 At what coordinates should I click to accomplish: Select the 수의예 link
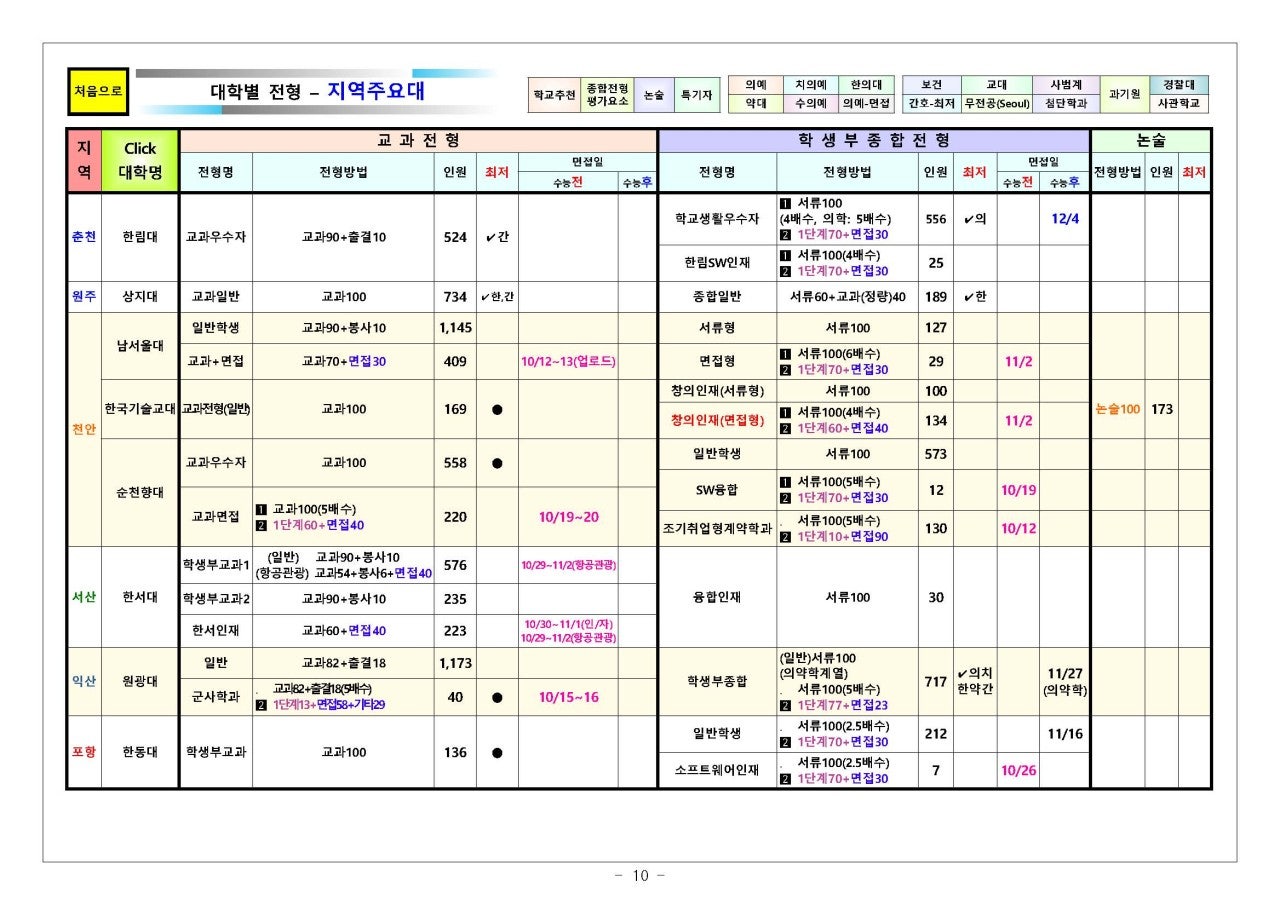810,104
